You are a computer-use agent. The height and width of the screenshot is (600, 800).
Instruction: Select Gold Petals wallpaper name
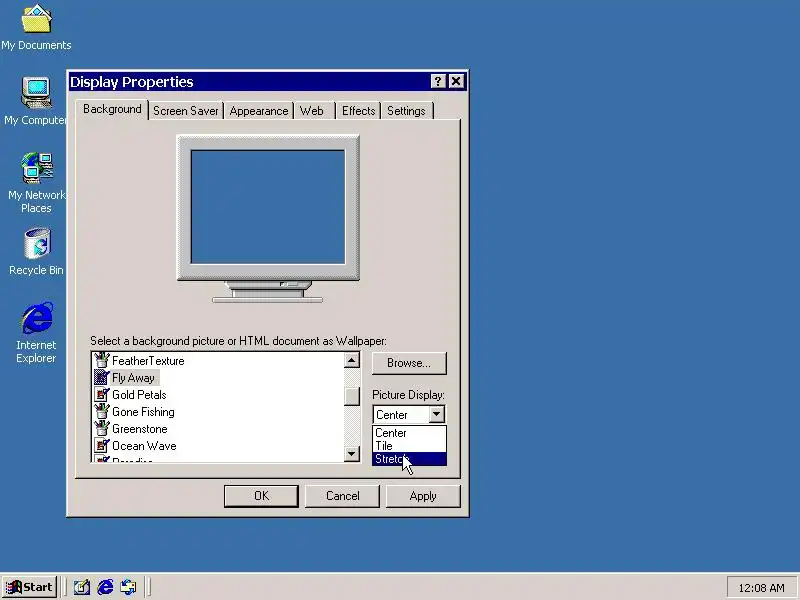pyautogui.click(x=139, y=395)
